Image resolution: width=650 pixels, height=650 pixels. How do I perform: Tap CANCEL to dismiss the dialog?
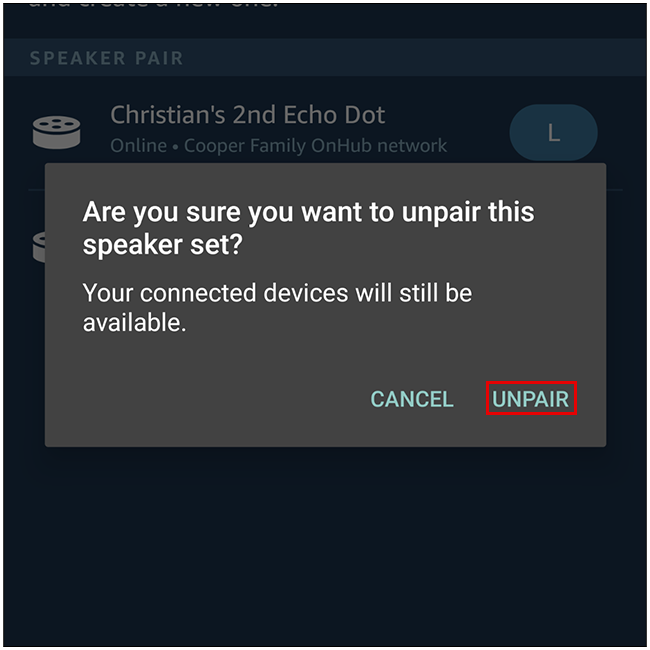(x=412, y=399)
